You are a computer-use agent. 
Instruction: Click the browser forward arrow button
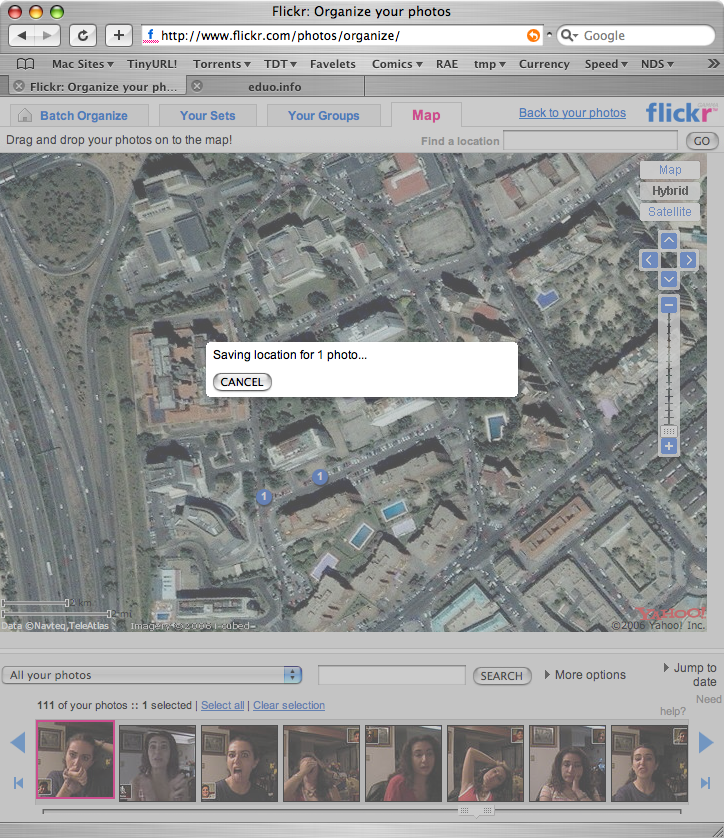[48, 35]
